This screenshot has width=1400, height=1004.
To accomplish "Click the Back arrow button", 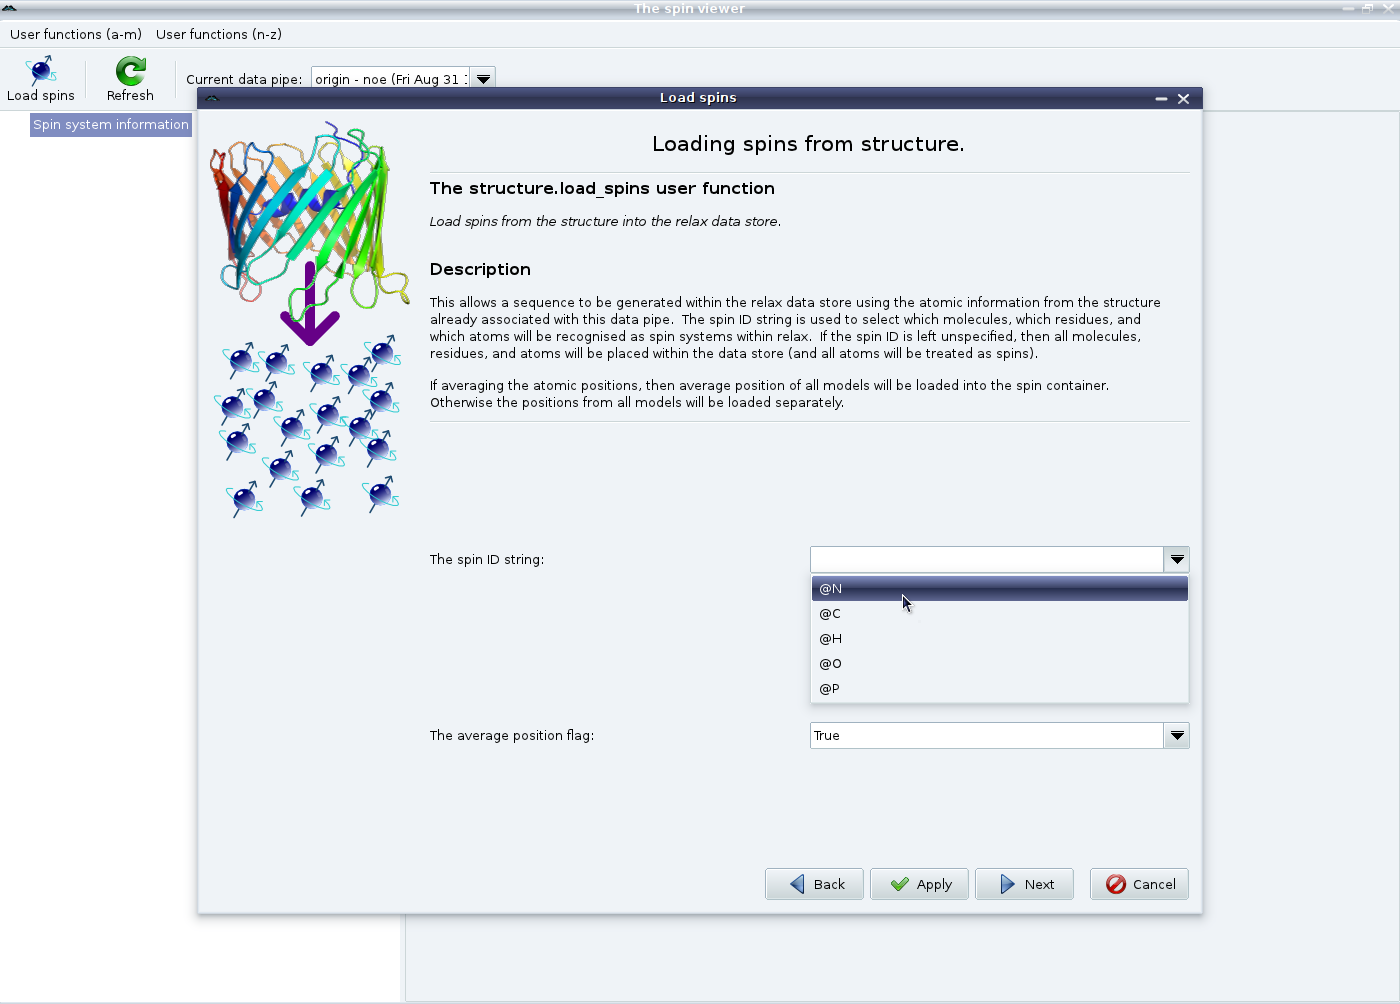I will (x=814, y=884).
